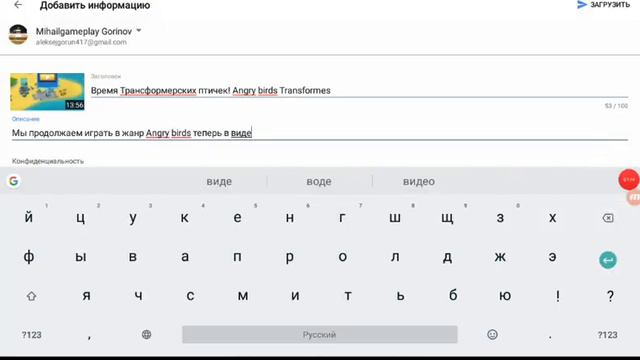Tap the р key

pos(290,257)
